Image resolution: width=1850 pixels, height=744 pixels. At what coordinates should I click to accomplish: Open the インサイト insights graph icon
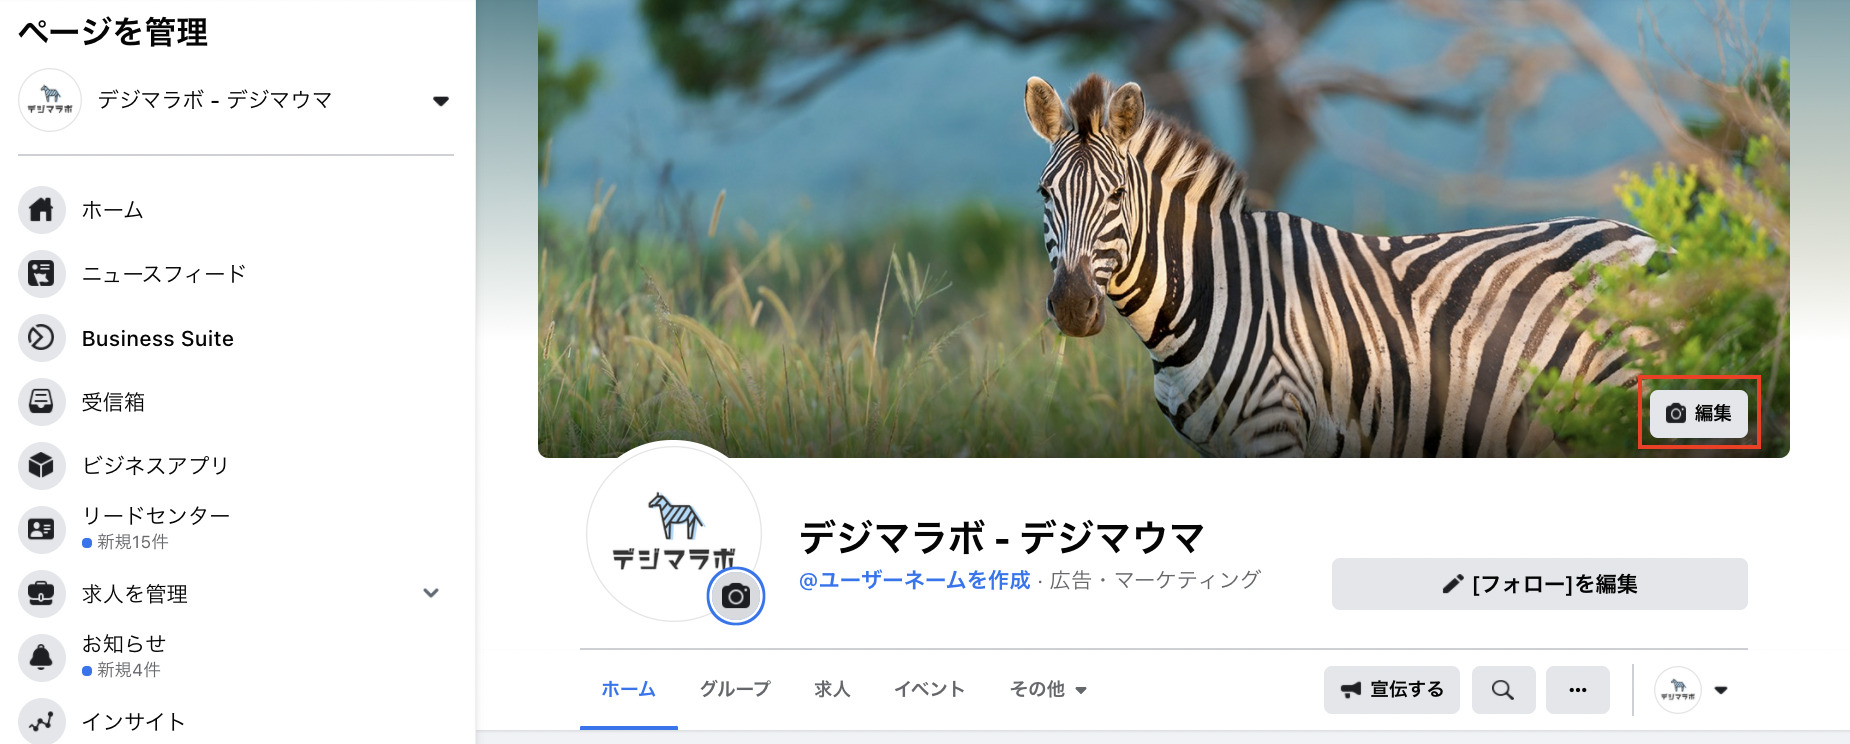(x=41, y=721)
